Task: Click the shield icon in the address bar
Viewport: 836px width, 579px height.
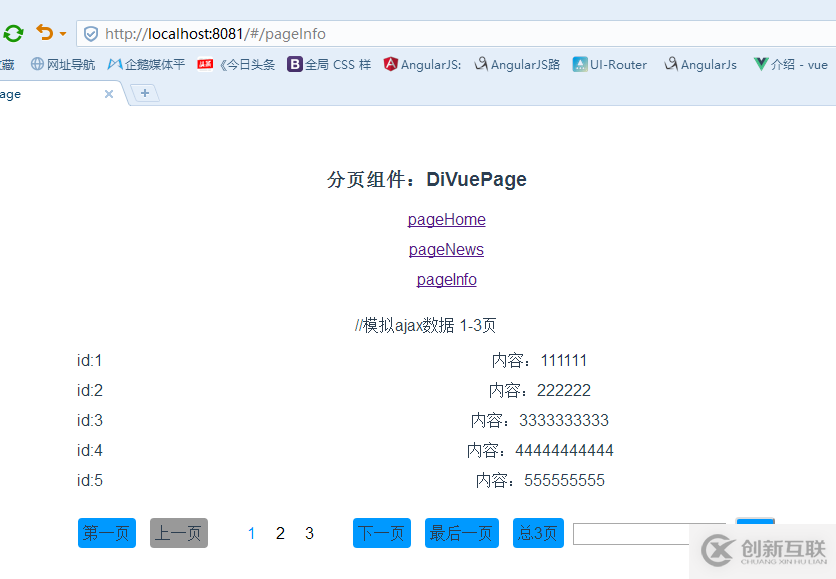Action: coord(90,33)
